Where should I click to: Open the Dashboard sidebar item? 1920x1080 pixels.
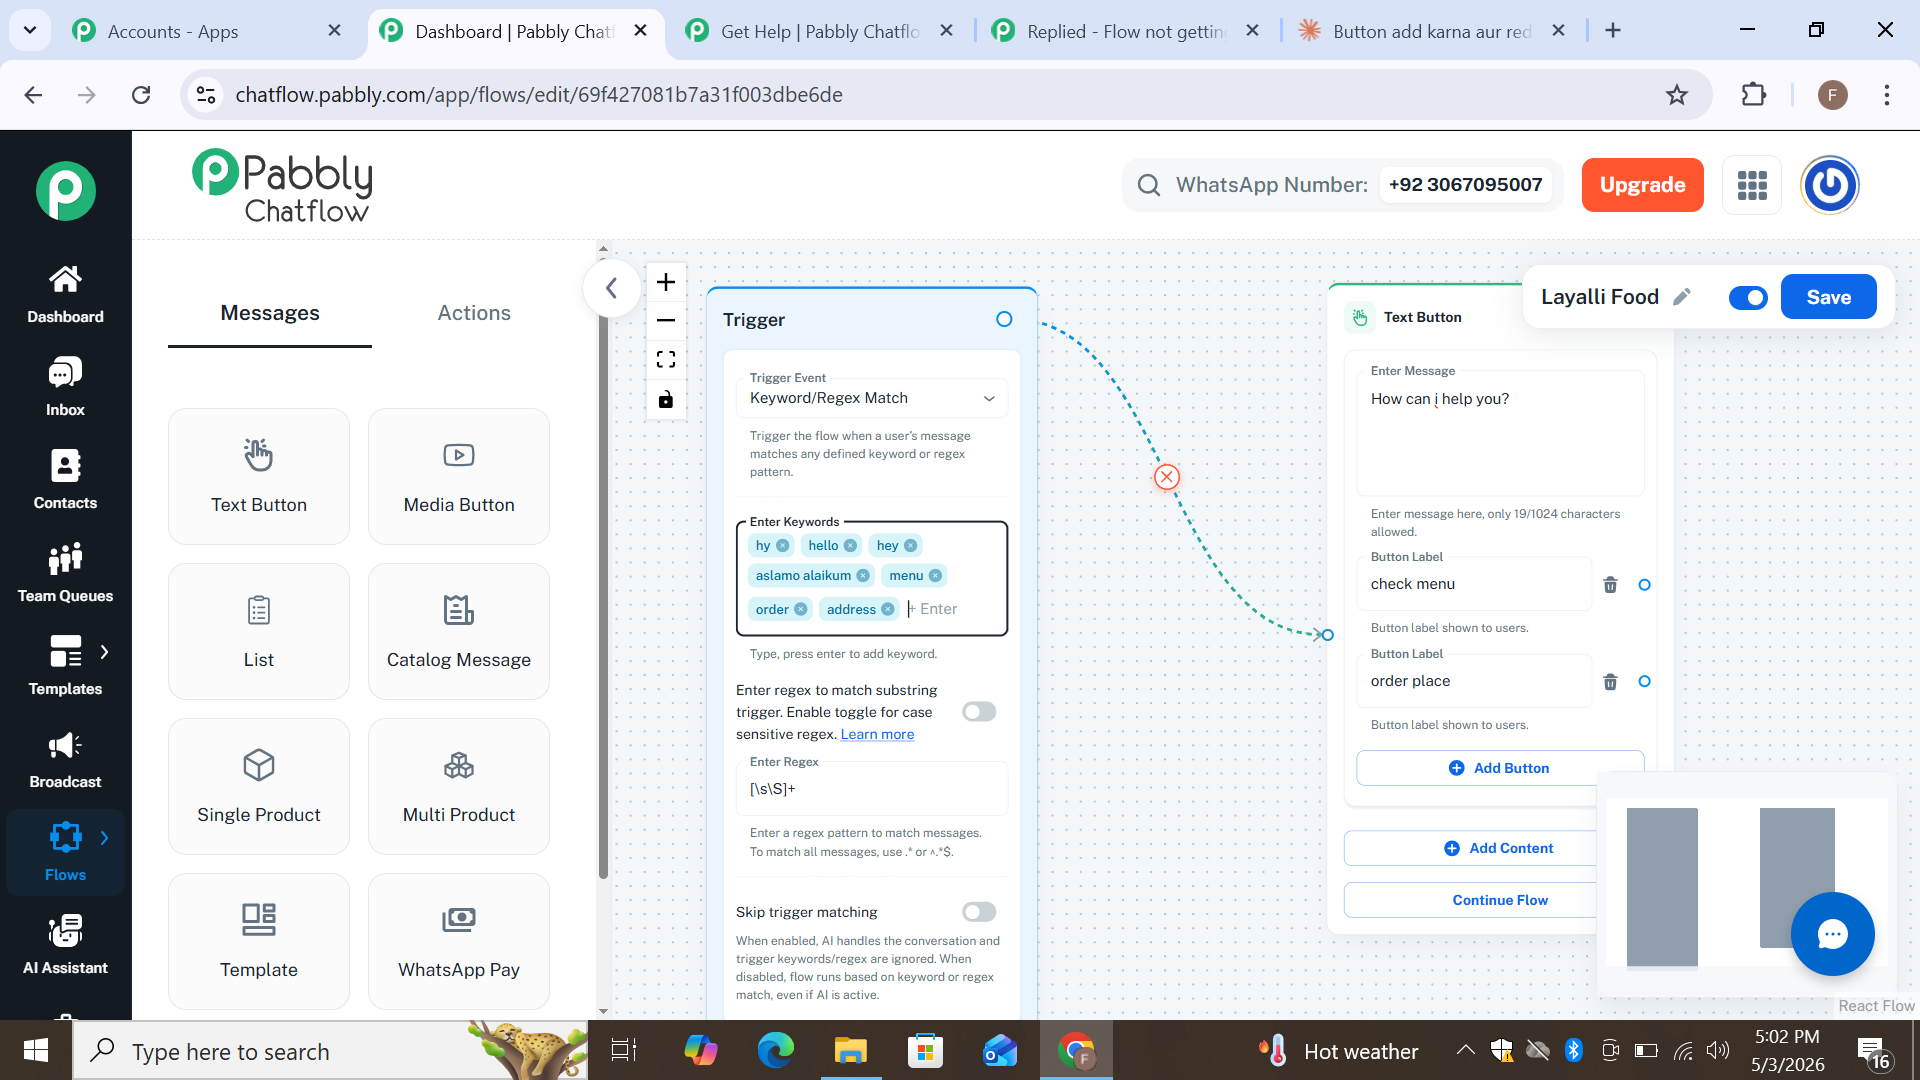tap(65, 295)
